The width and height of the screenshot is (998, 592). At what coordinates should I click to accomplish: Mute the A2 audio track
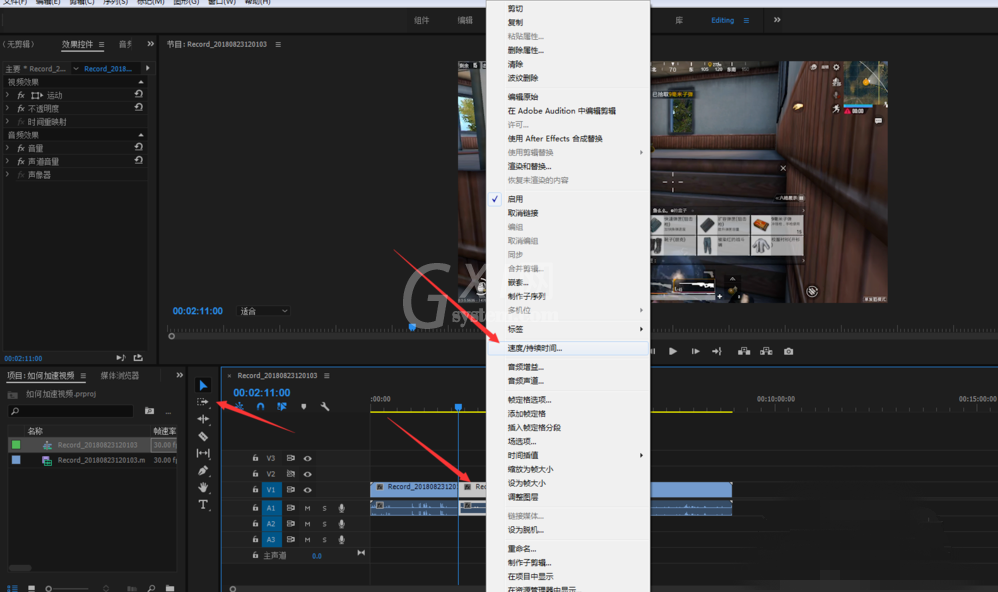pyautogui.click(x=307, y=524)
